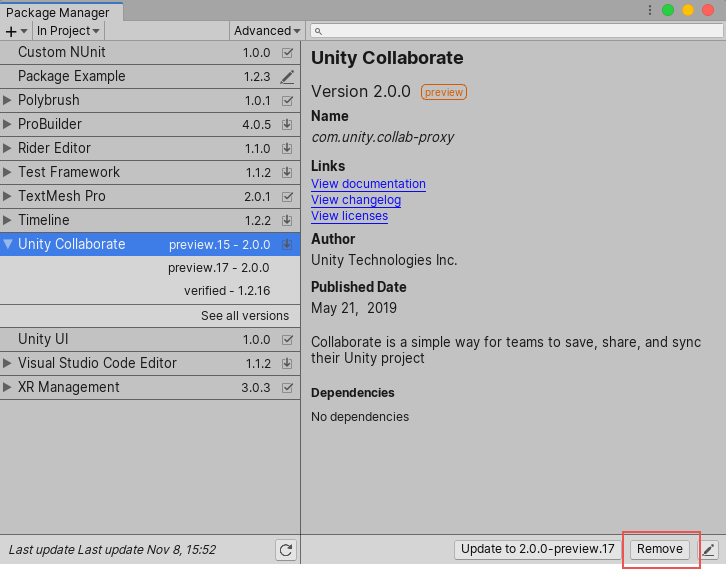
Task: Click the update icon on Timeline row
Action: [287, 220]
